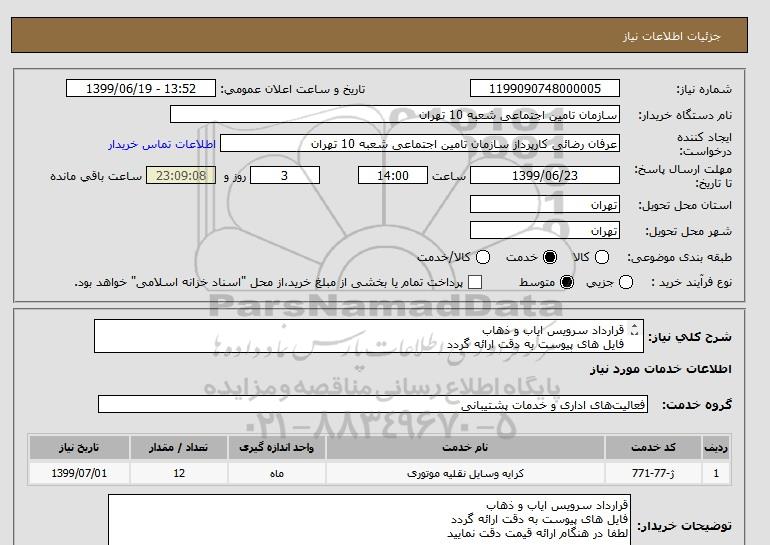Image resolution: width=770 pixels, height=545 pixels.
Task: Click the تعداد / مقدار column header
Action: (179, 447)
